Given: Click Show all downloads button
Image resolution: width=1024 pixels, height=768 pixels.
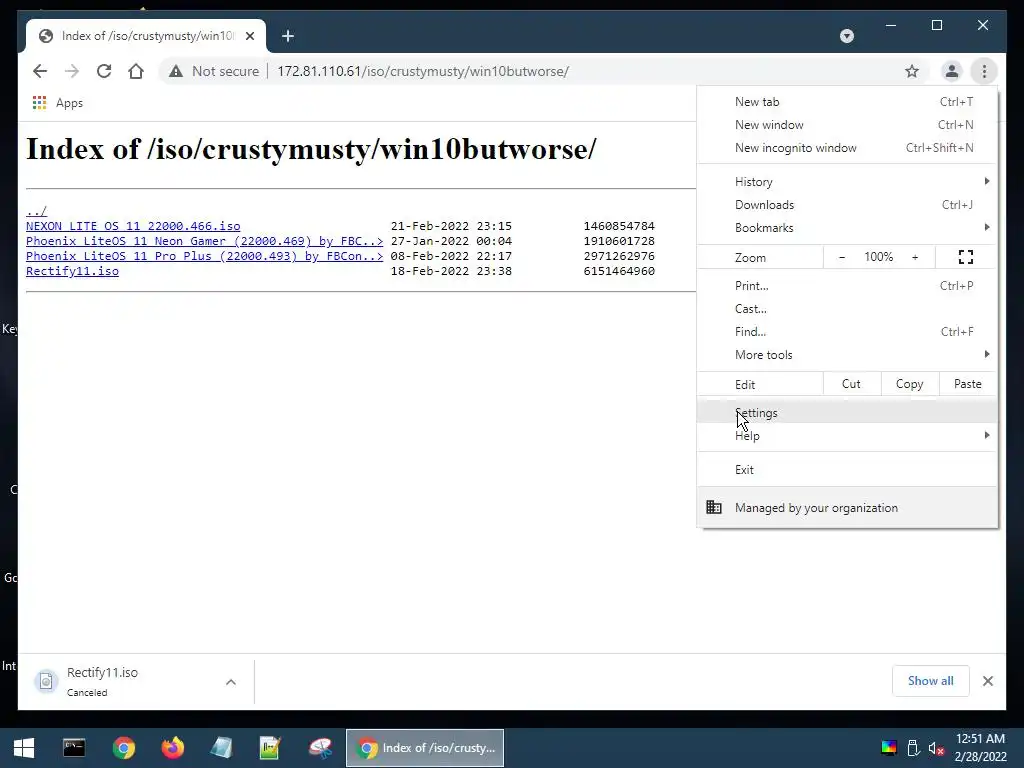Looking at the screenshot, I should (x=931, y=681).
